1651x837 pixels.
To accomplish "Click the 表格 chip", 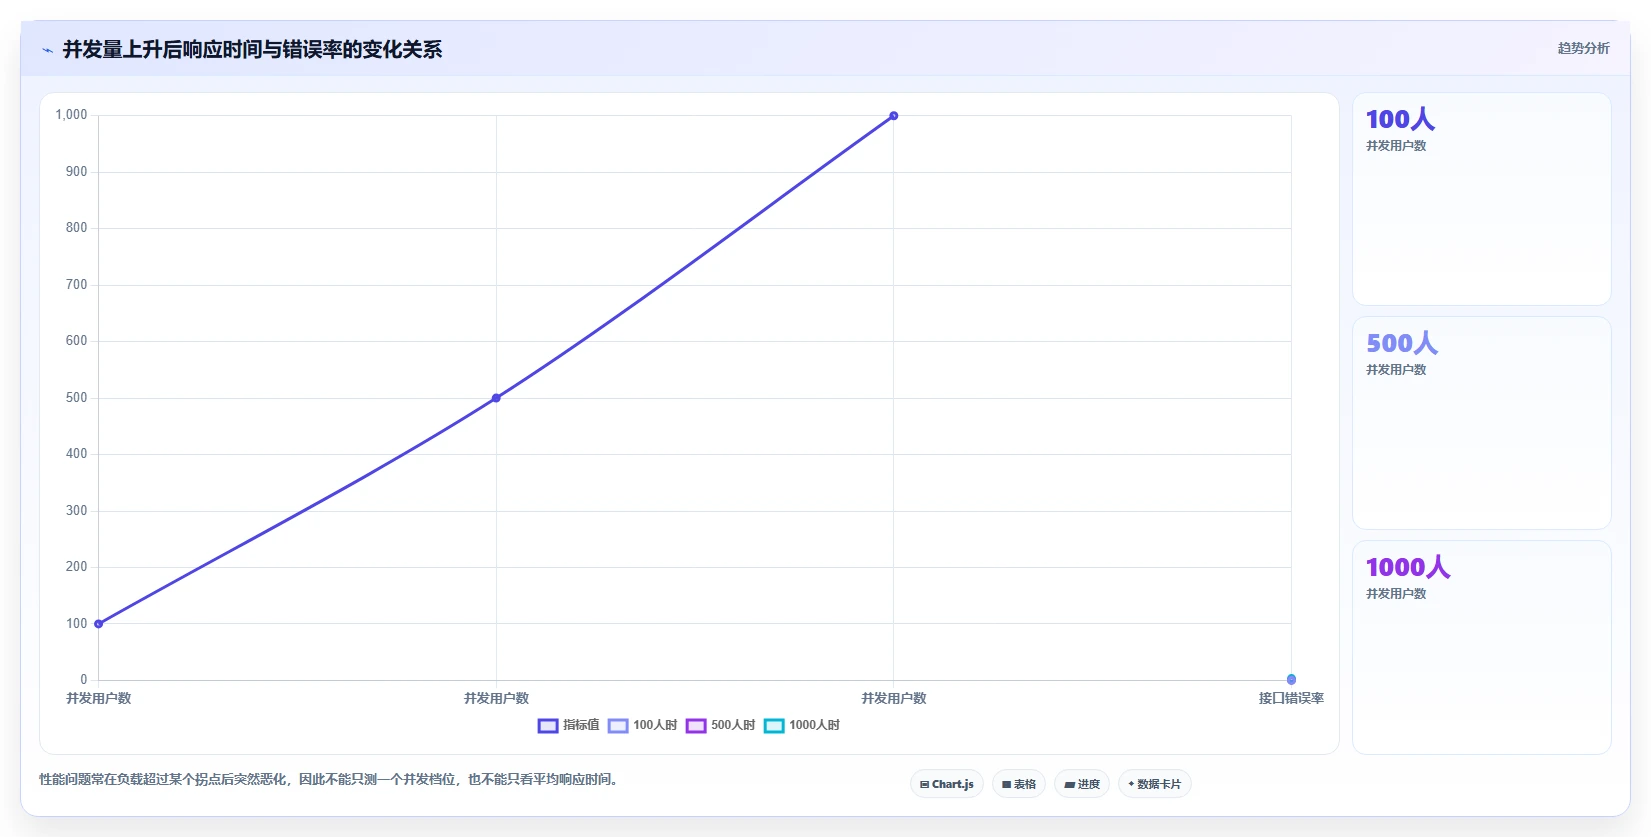I will [x=1019, y=784].
